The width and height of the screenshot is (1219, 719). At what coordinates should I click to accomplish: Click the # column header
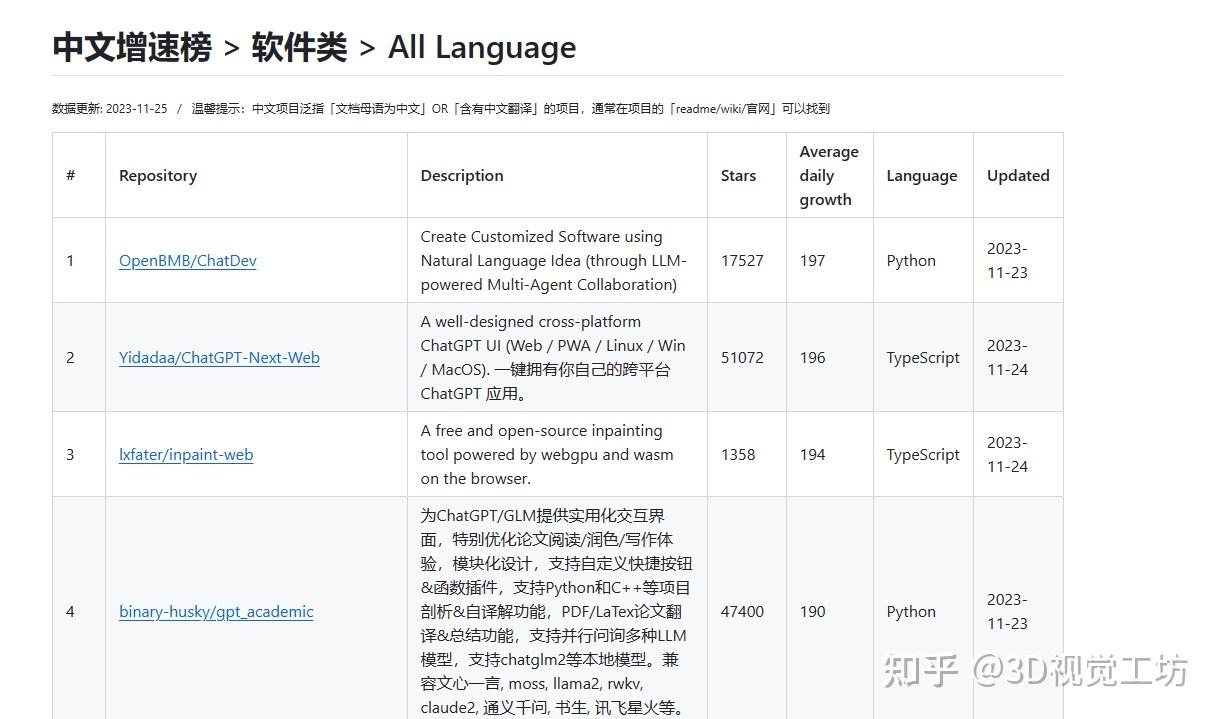70,175
